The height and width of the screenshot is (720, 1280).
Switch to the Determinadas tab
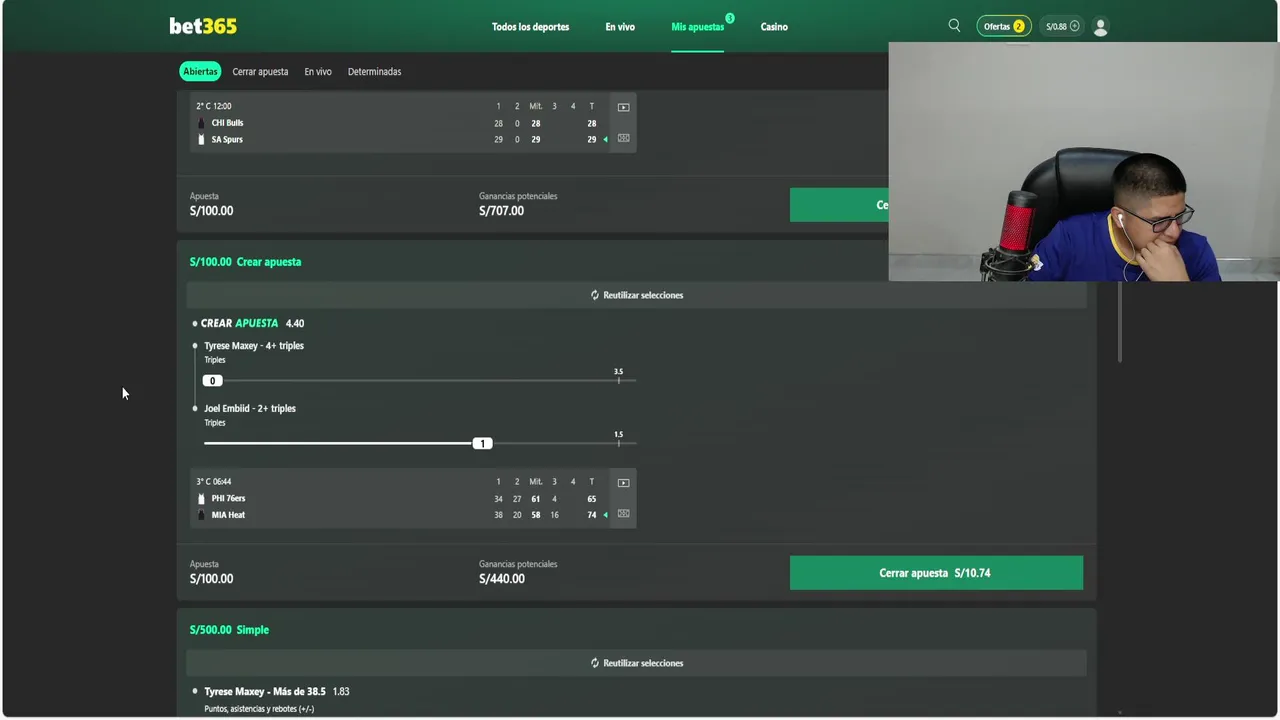pyautogui.click(x=374, y=72)
